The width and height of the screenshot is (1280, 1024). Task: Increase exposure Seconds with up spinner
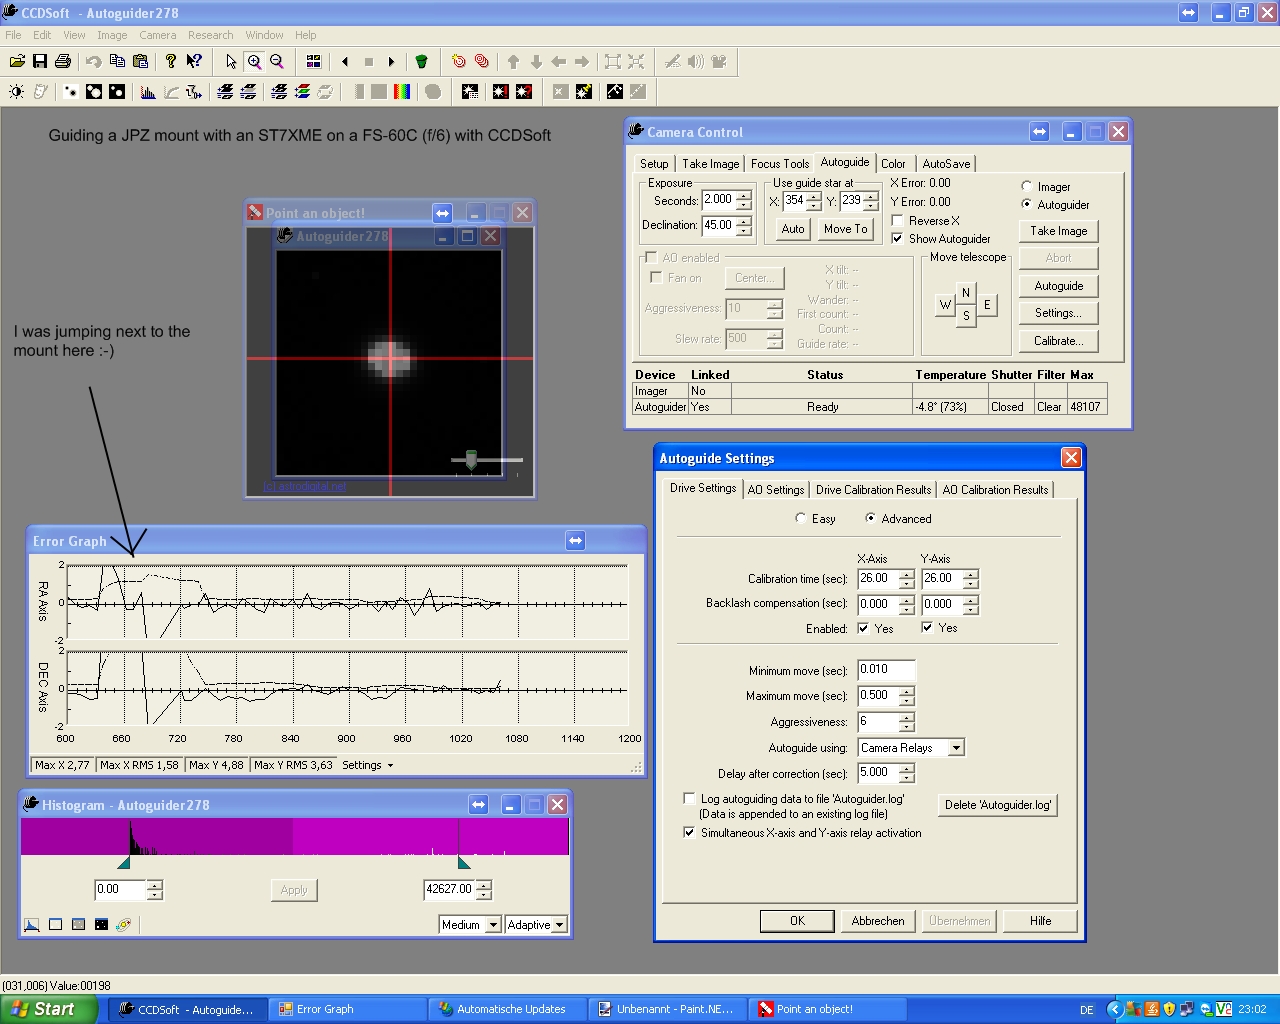point(743,195)
